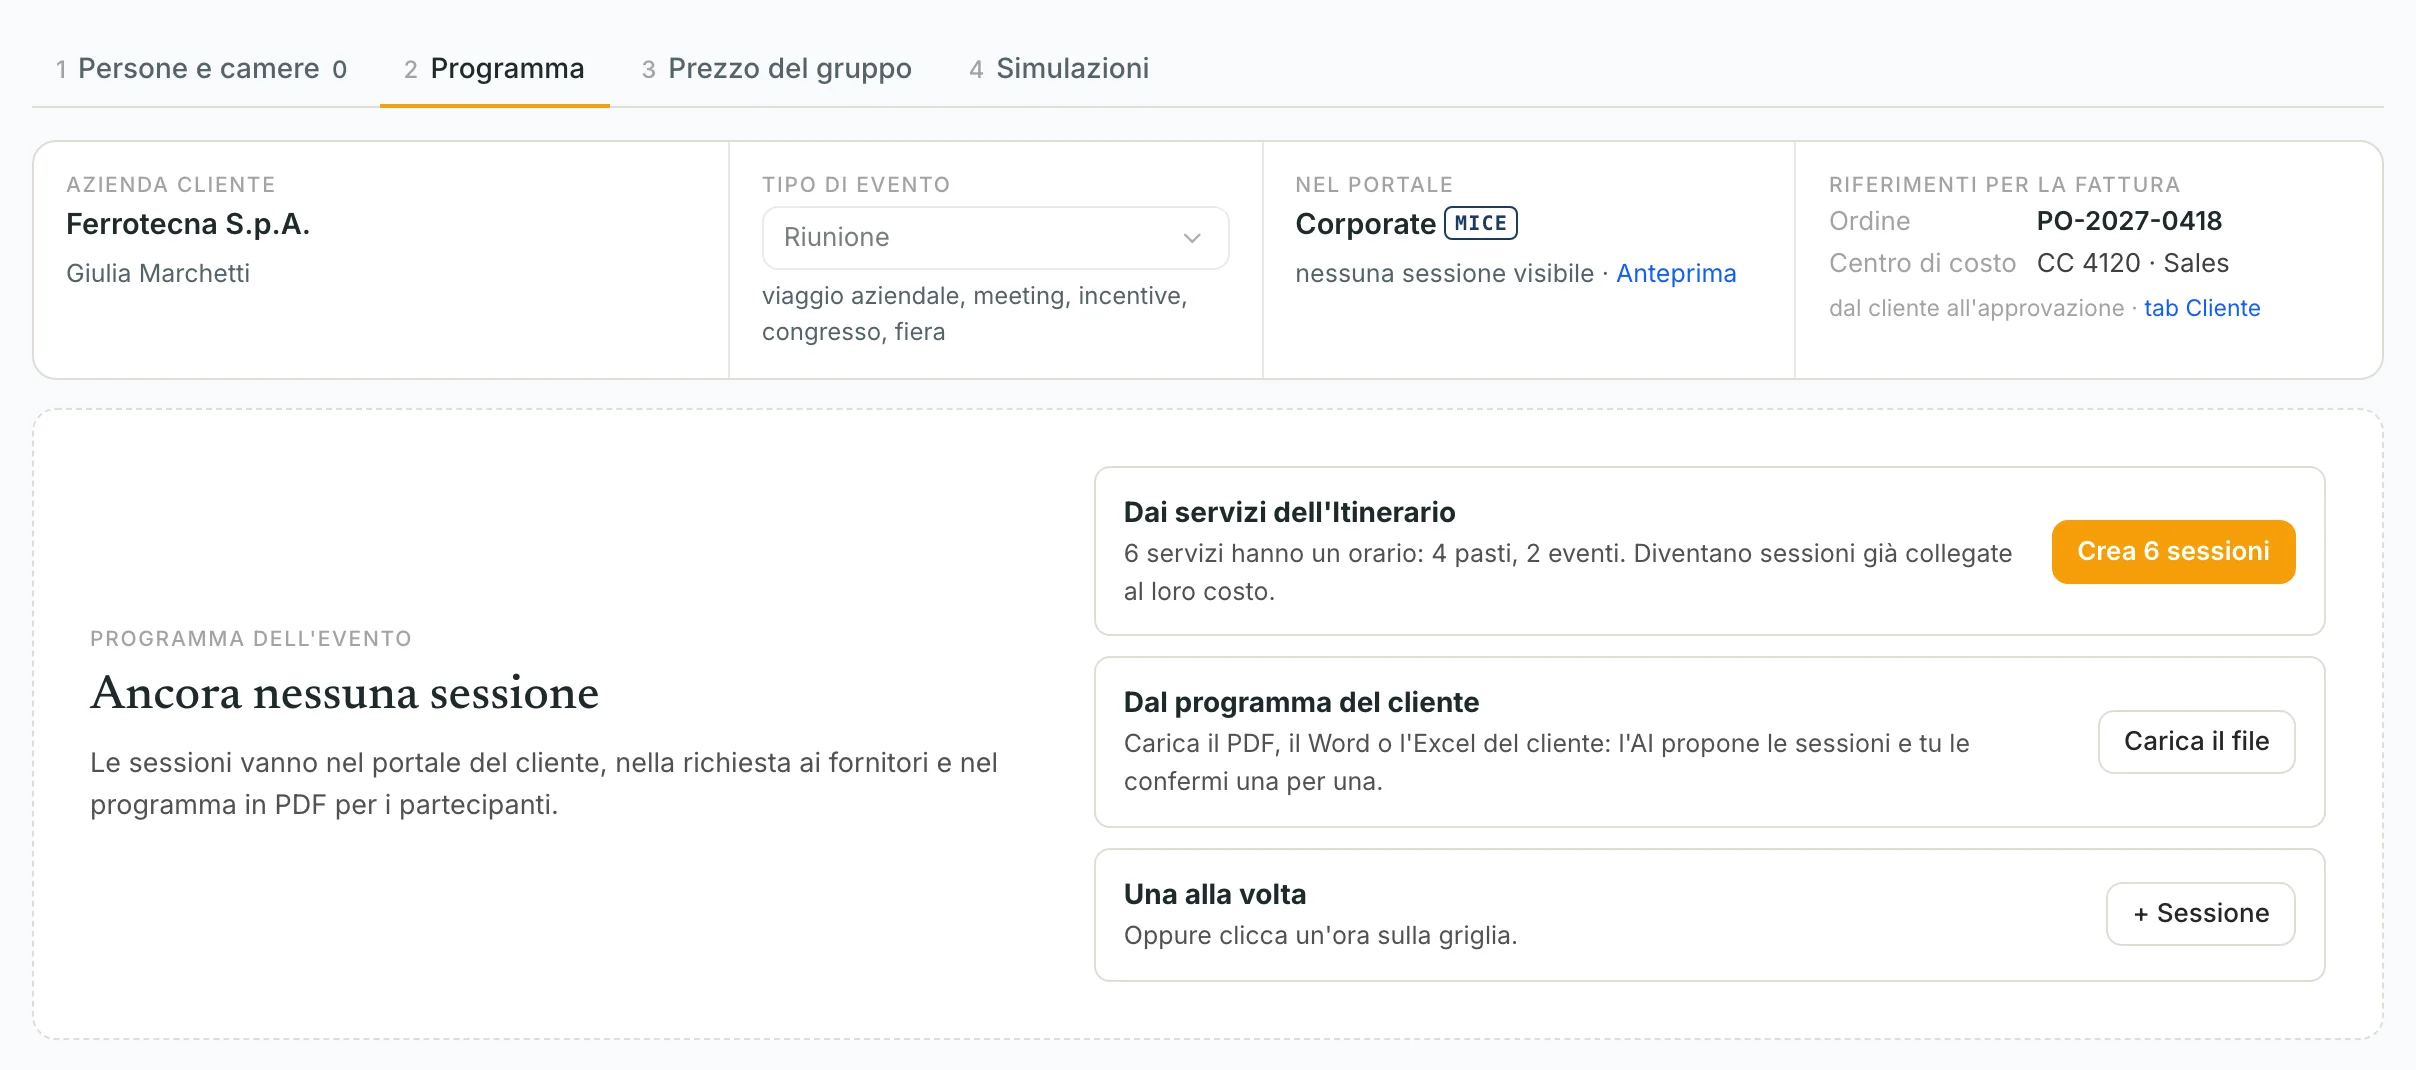Click the Una alla volta heading

tap(1215, 894)
